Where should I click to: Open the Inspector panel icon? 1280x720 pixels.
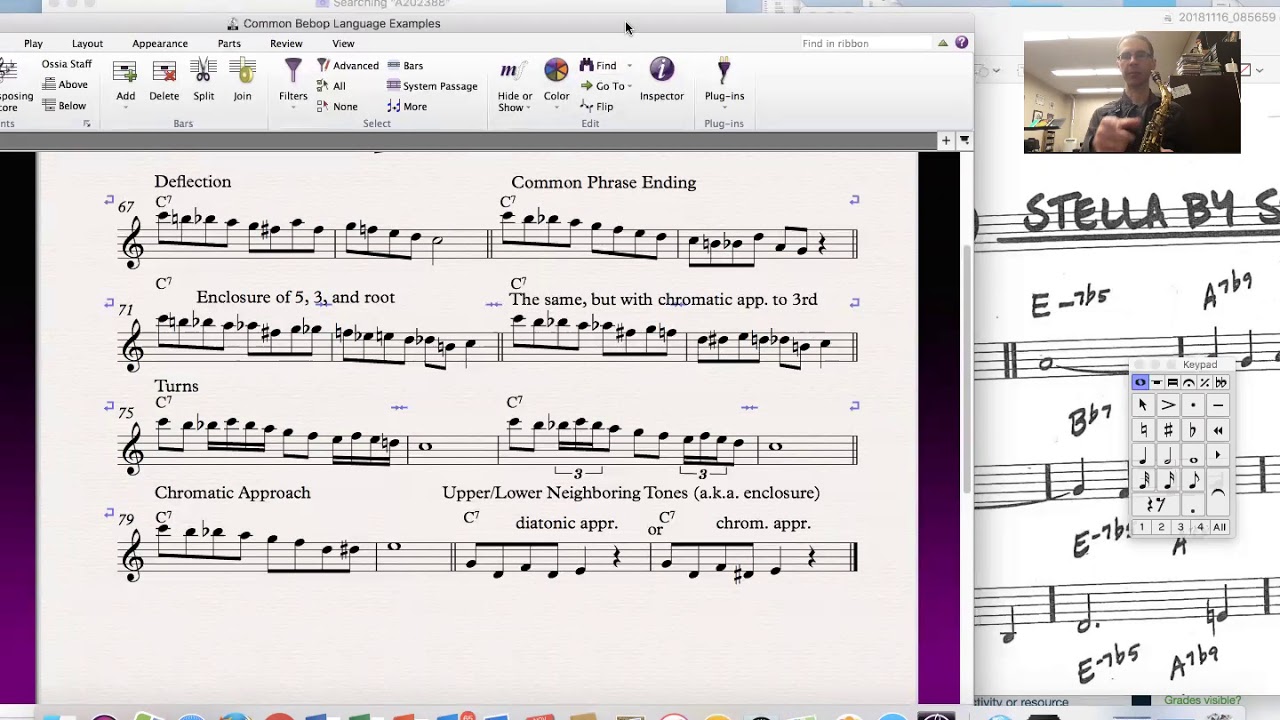coord(662,69)
